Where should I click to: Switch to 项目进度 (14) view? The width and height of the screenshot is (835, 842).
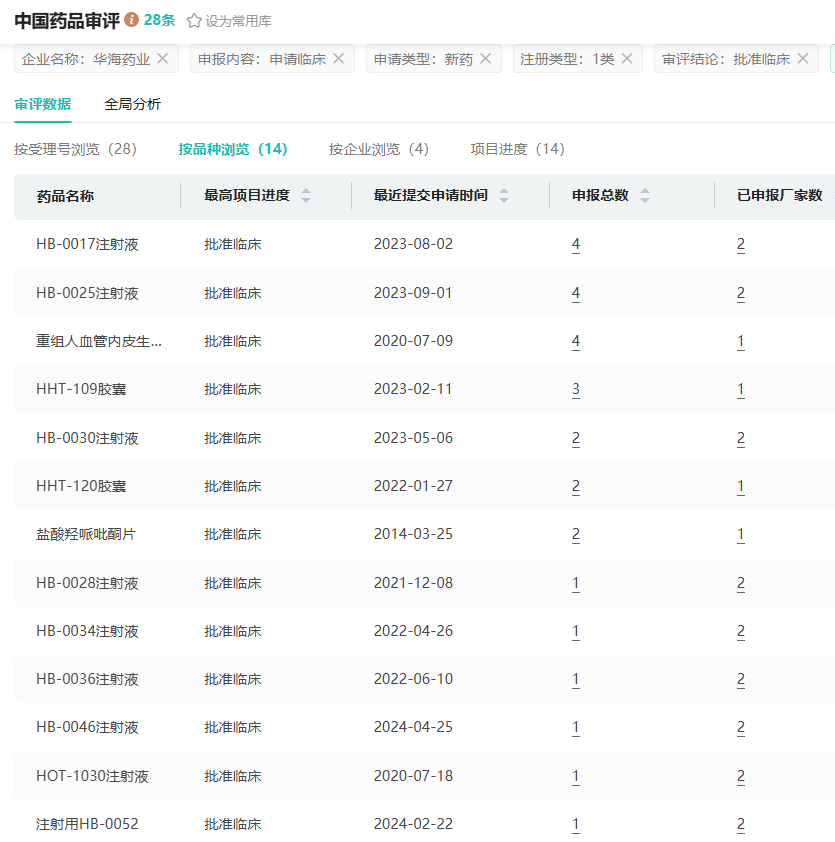pyautogui.click(x=517, y=149)
